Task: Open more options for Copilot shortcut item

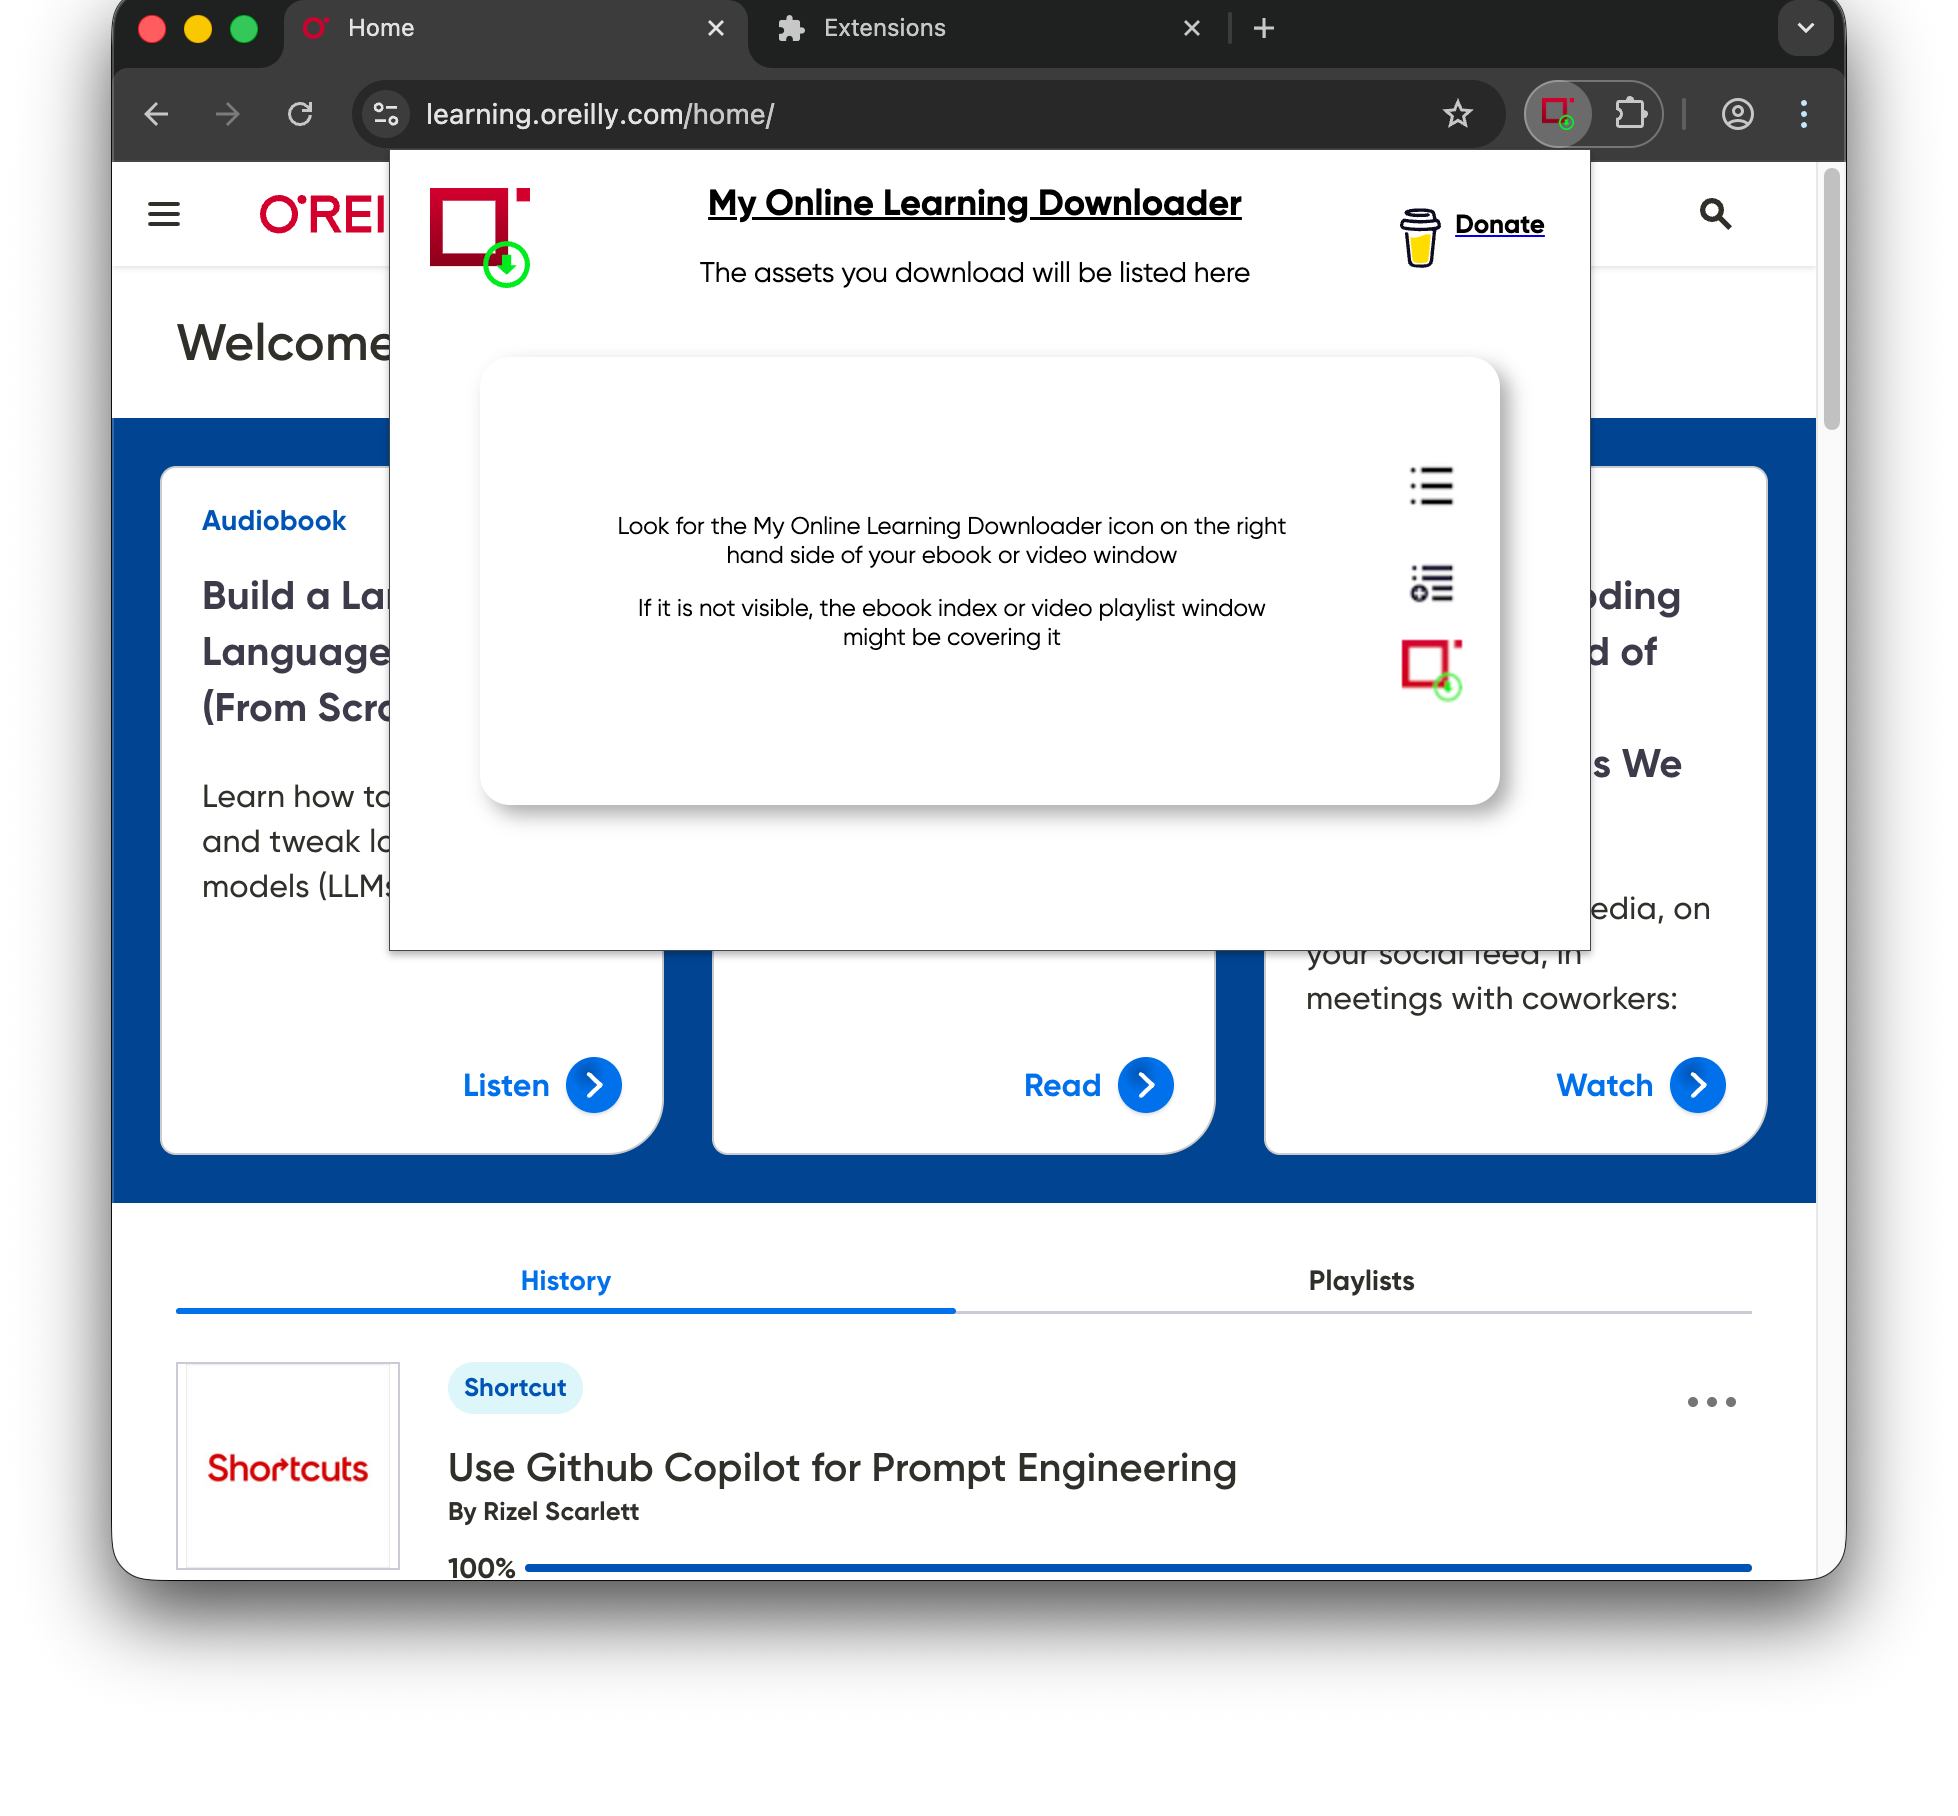Action: (1711, 1402)
